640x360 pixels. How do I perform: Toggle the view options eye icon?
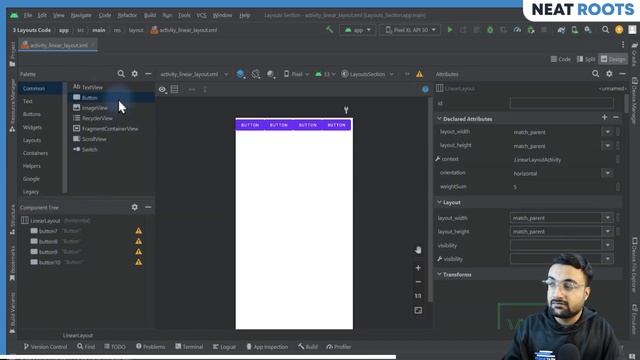[x=162, y=89]
